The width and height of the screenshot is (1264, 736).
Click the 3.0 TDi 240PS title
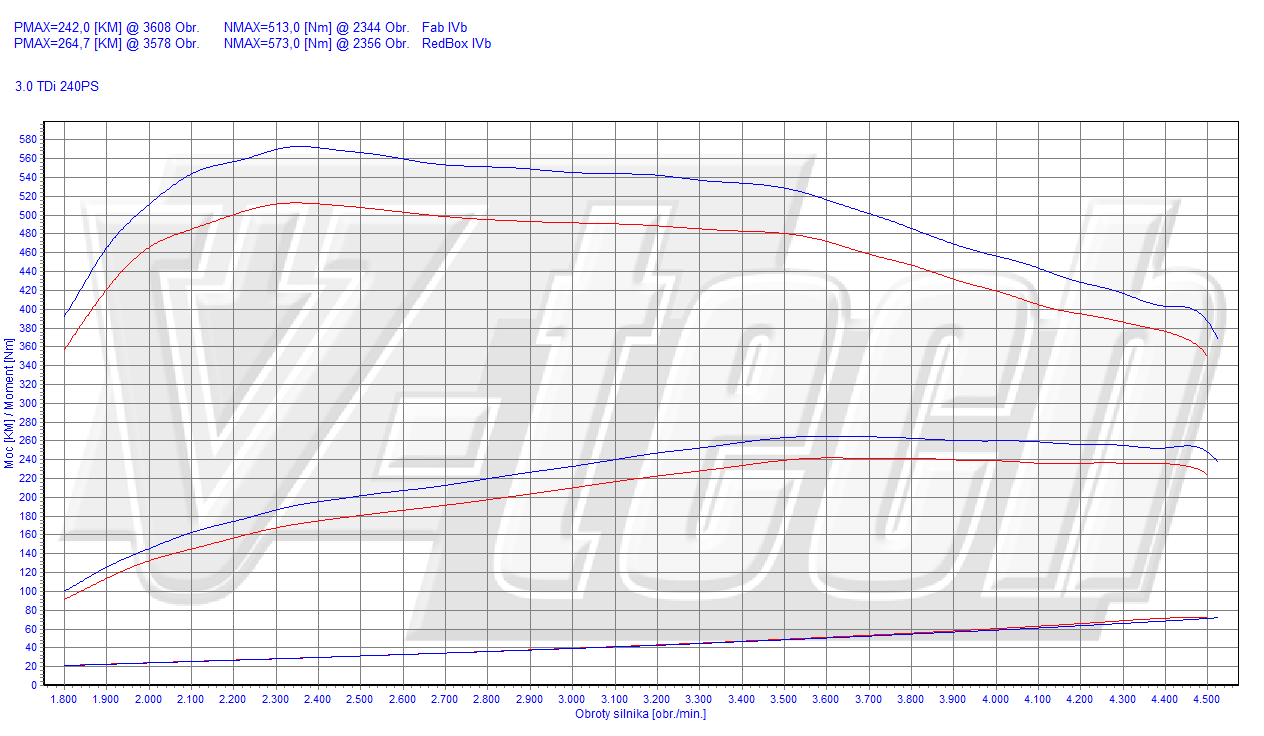57,87
